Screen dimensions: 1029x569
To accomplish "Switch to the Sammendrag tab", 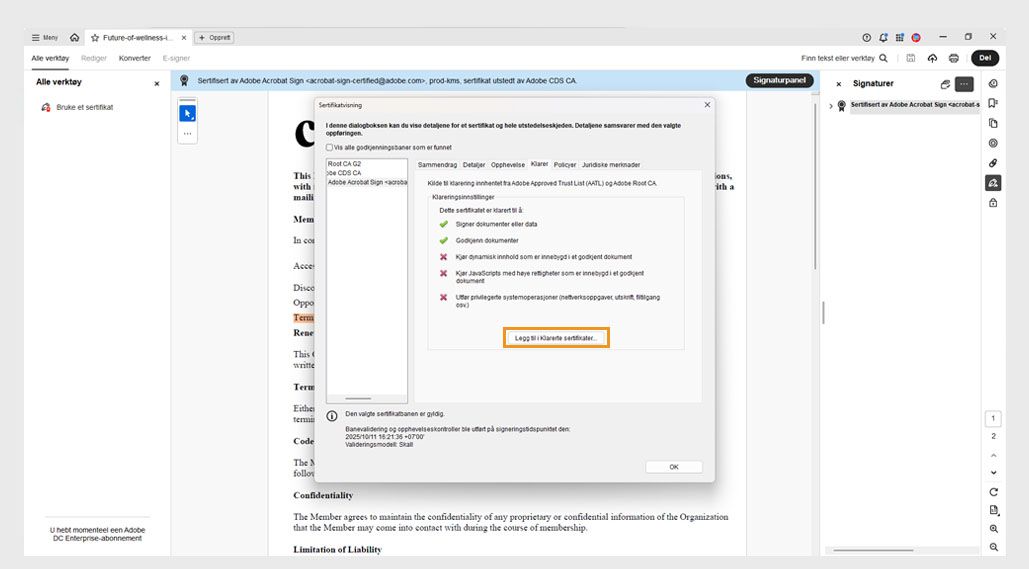I will tap(437, 165).
